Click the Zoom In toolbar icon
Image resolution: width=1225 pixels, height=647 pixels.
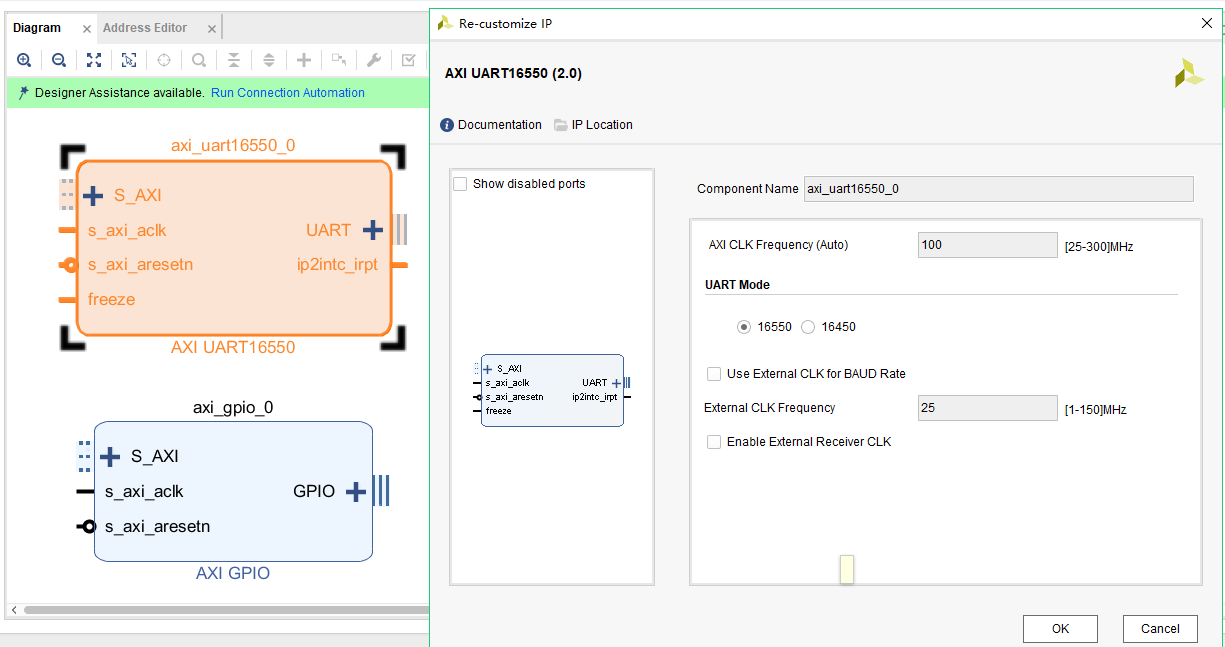point(24,60)
